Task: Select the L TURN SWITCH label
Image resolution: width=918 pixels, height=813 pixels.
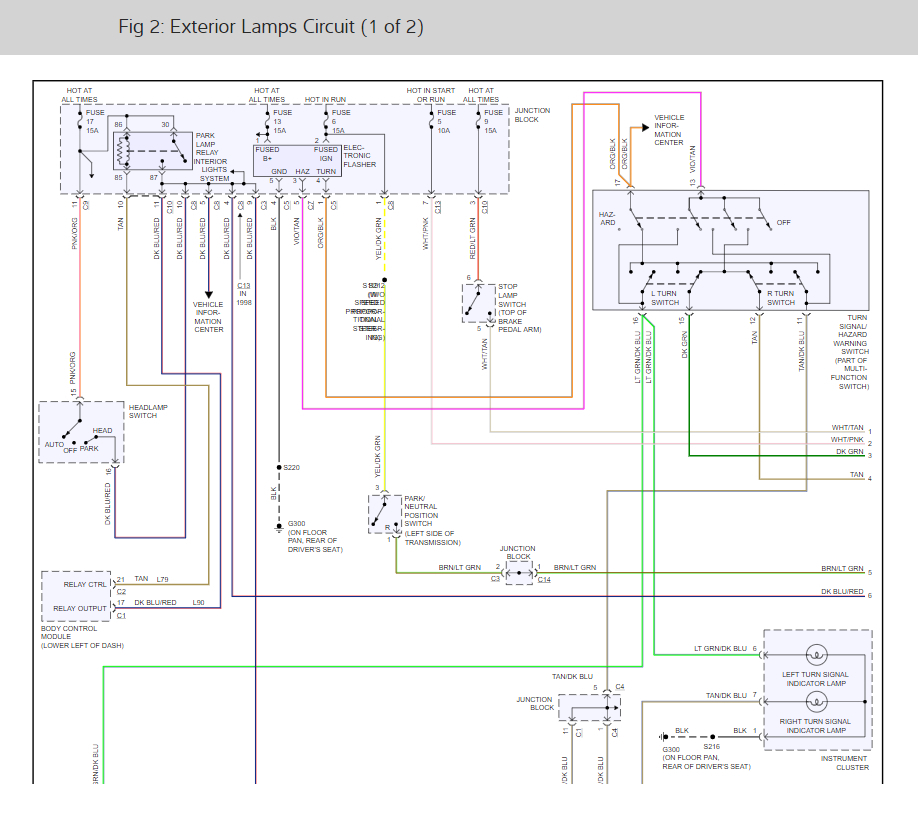Action: tap(665, 298)
